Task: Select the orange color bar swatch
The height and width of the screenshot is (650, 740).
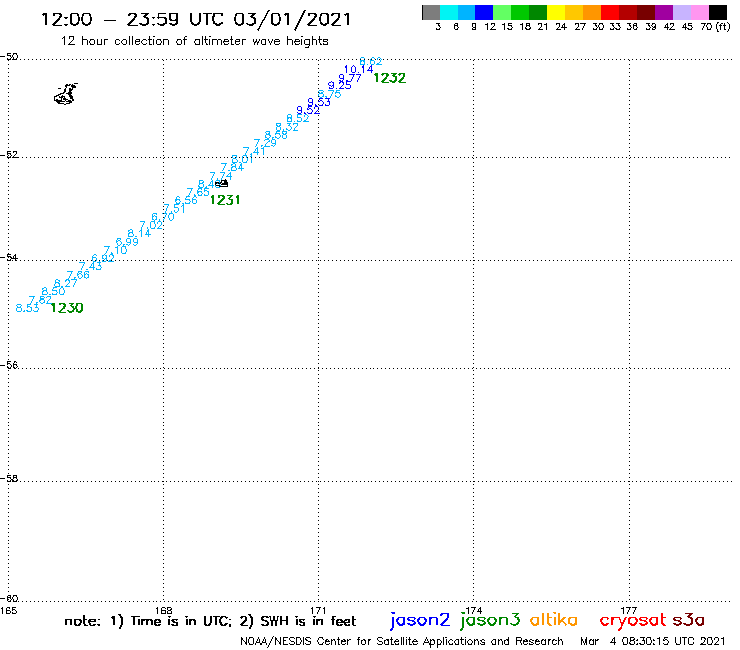Action: pos(592,12)
